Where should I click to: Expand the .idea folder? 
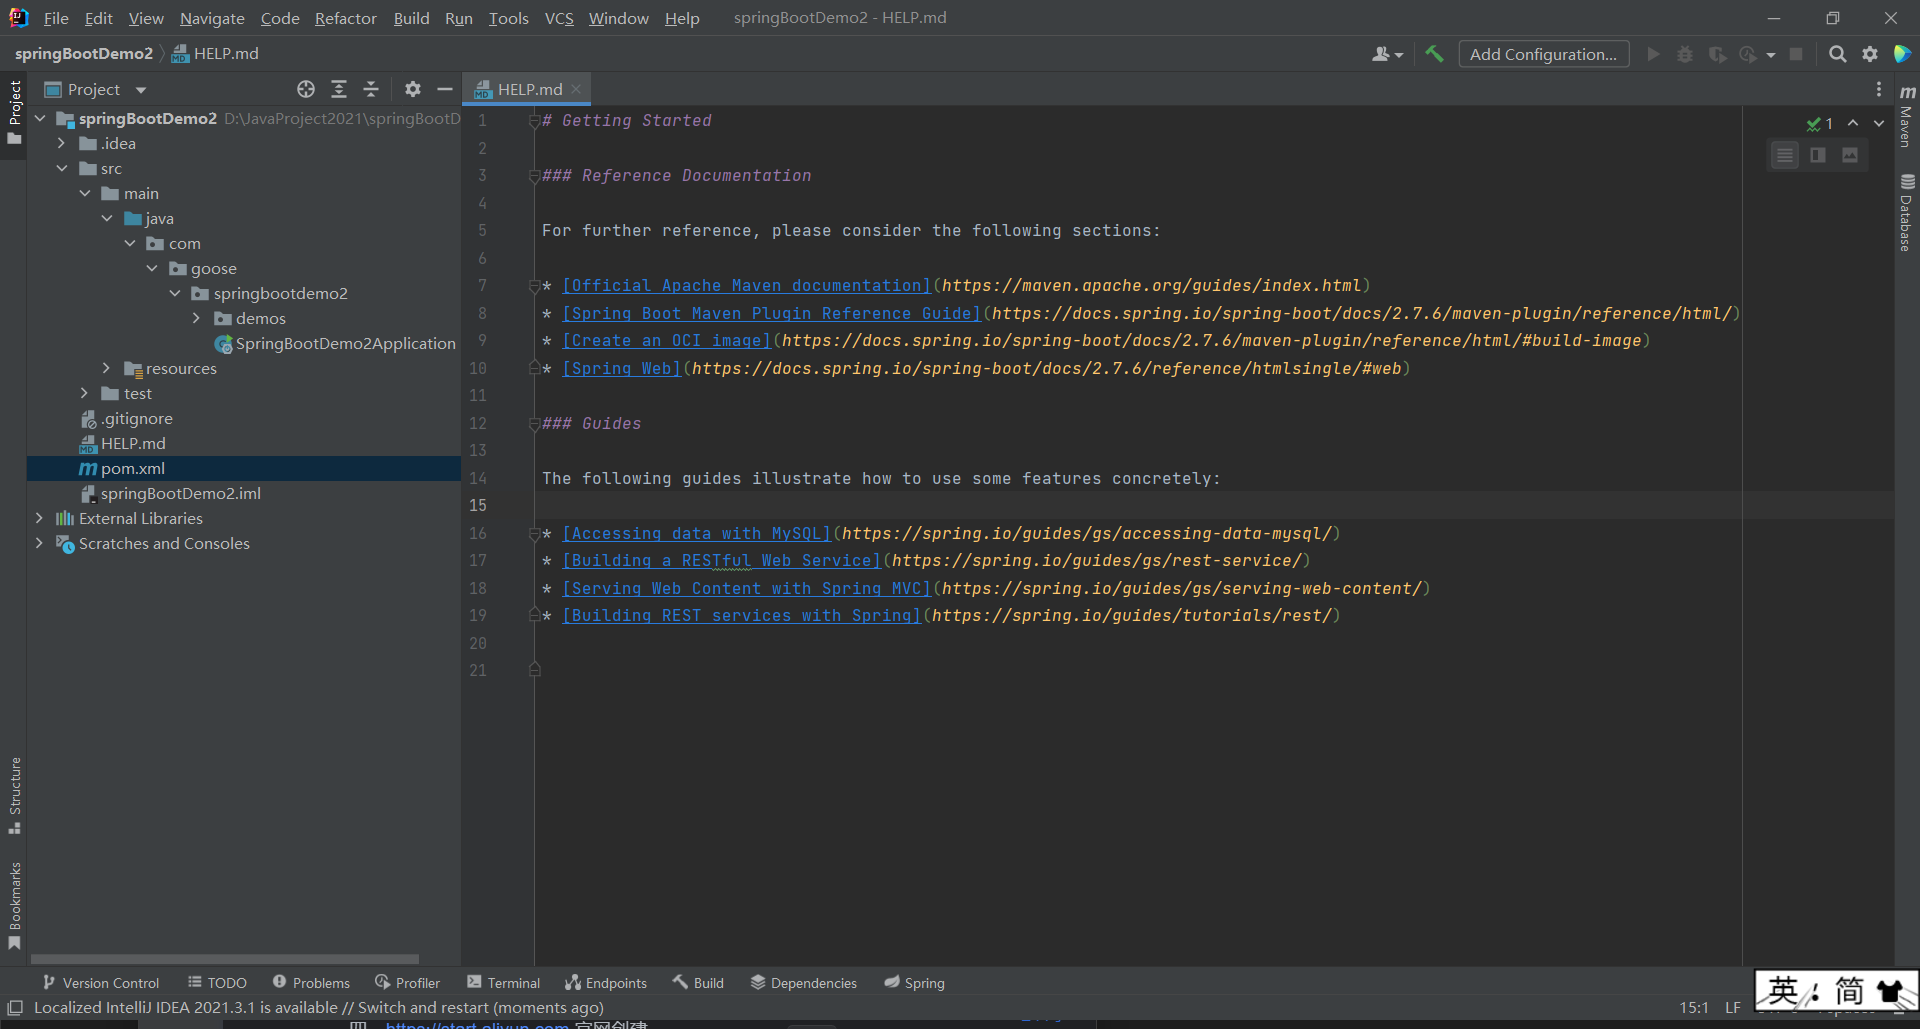62,143
